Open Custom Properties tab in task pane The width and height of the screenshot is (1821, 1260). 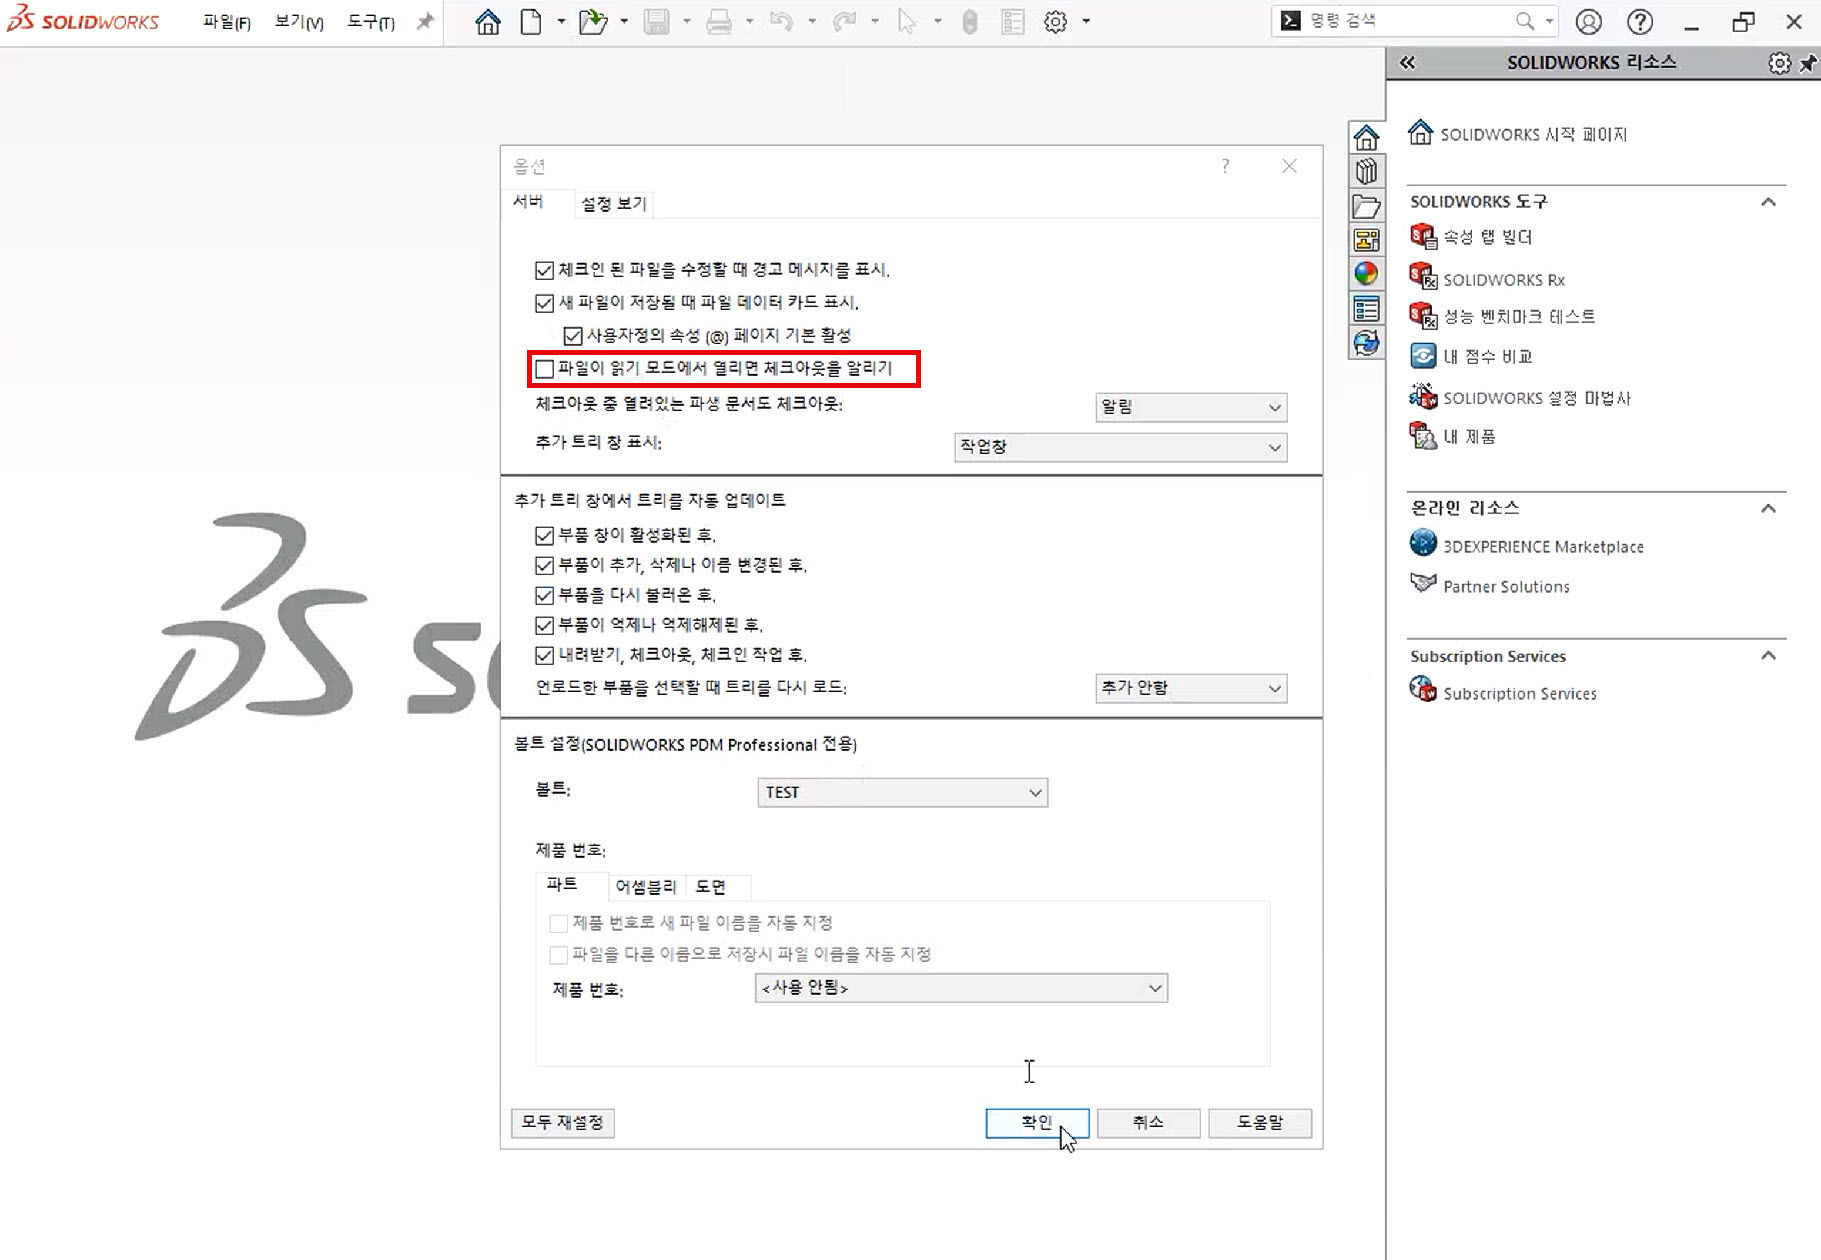tap(1366, 309)
